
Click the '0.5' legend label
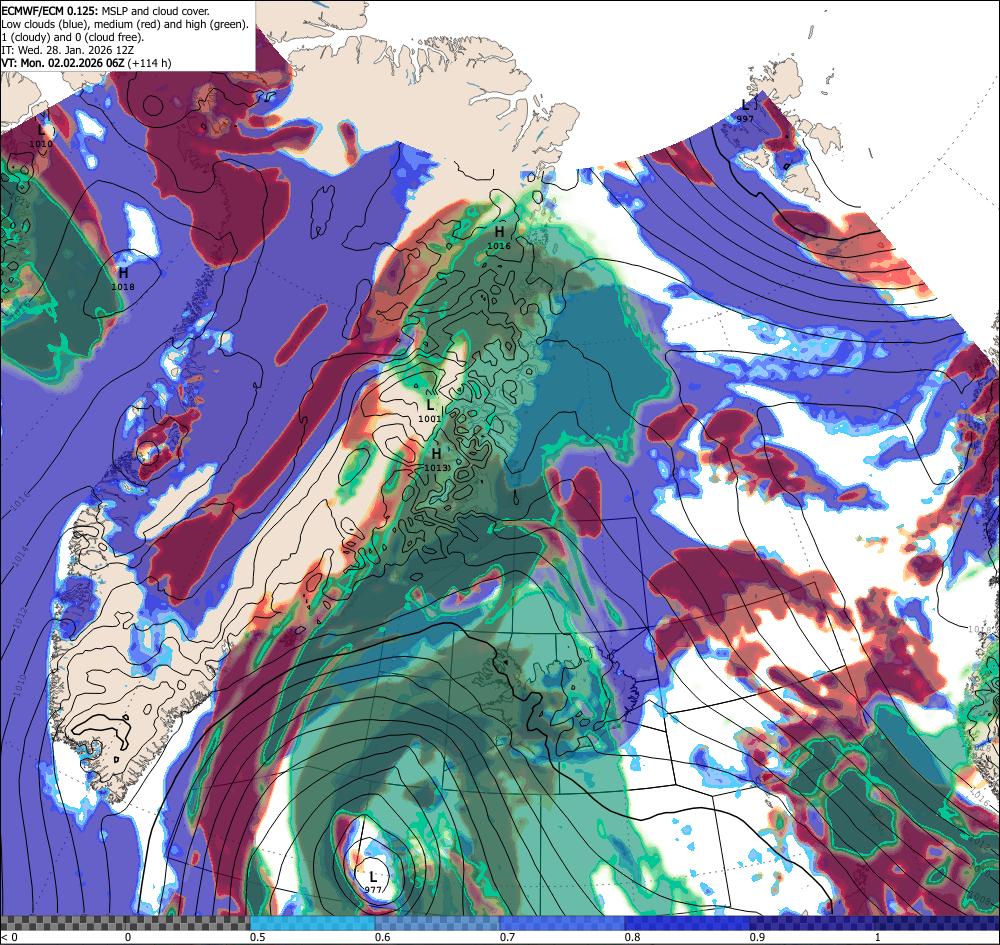click(257, 937)
